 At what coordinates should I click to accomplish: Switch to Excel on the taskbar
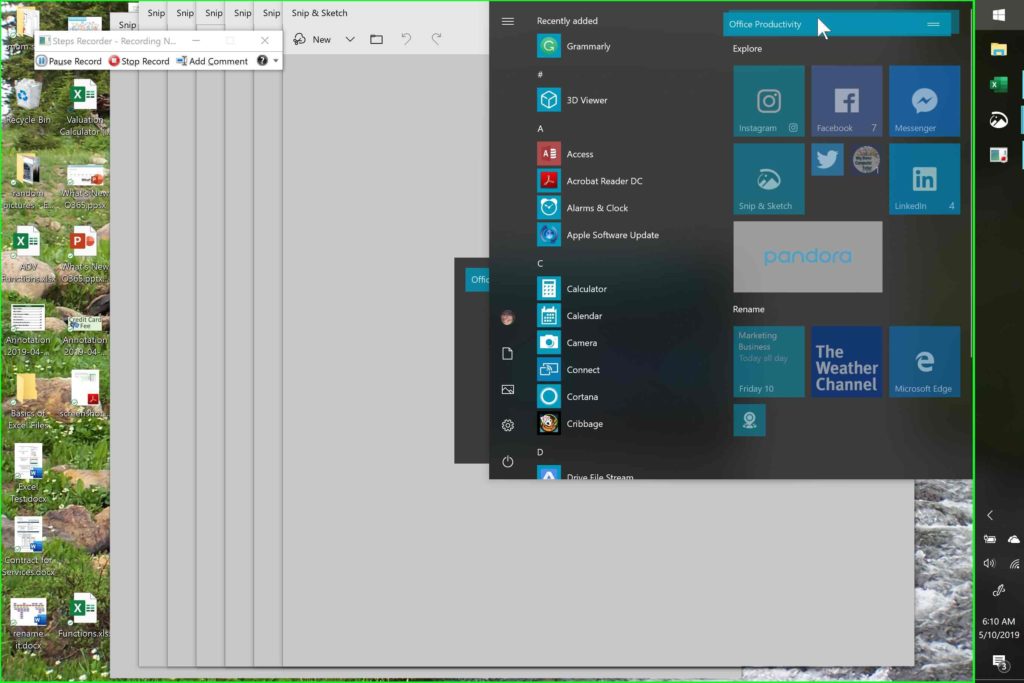[999, 84]
